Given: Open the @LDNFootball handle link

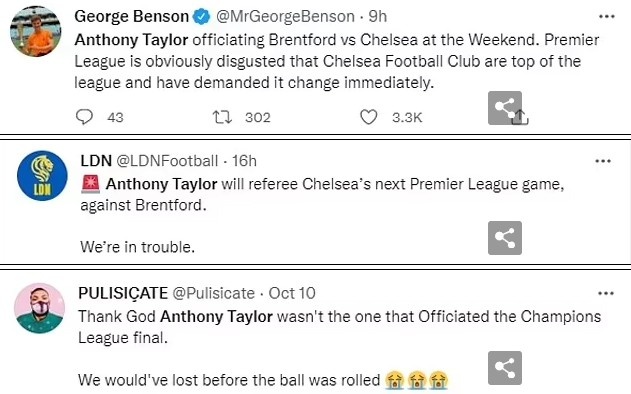Looking at the screenshot, I should point(167,161).
